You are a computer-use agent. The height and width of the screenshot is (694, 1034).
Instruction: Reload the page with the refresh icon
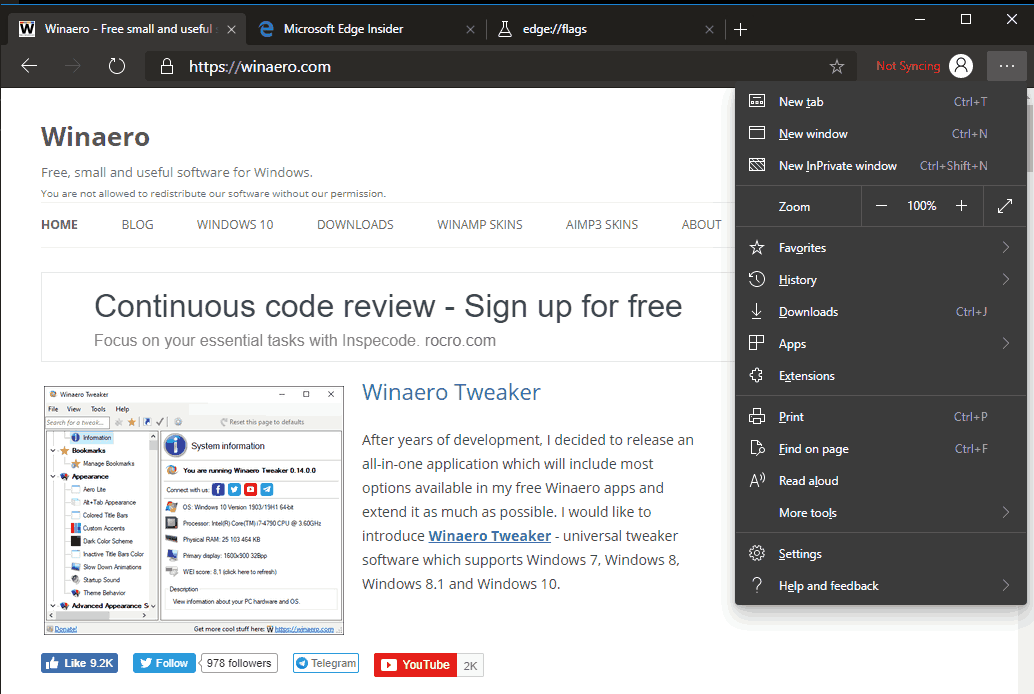click(x=117, y=66)
